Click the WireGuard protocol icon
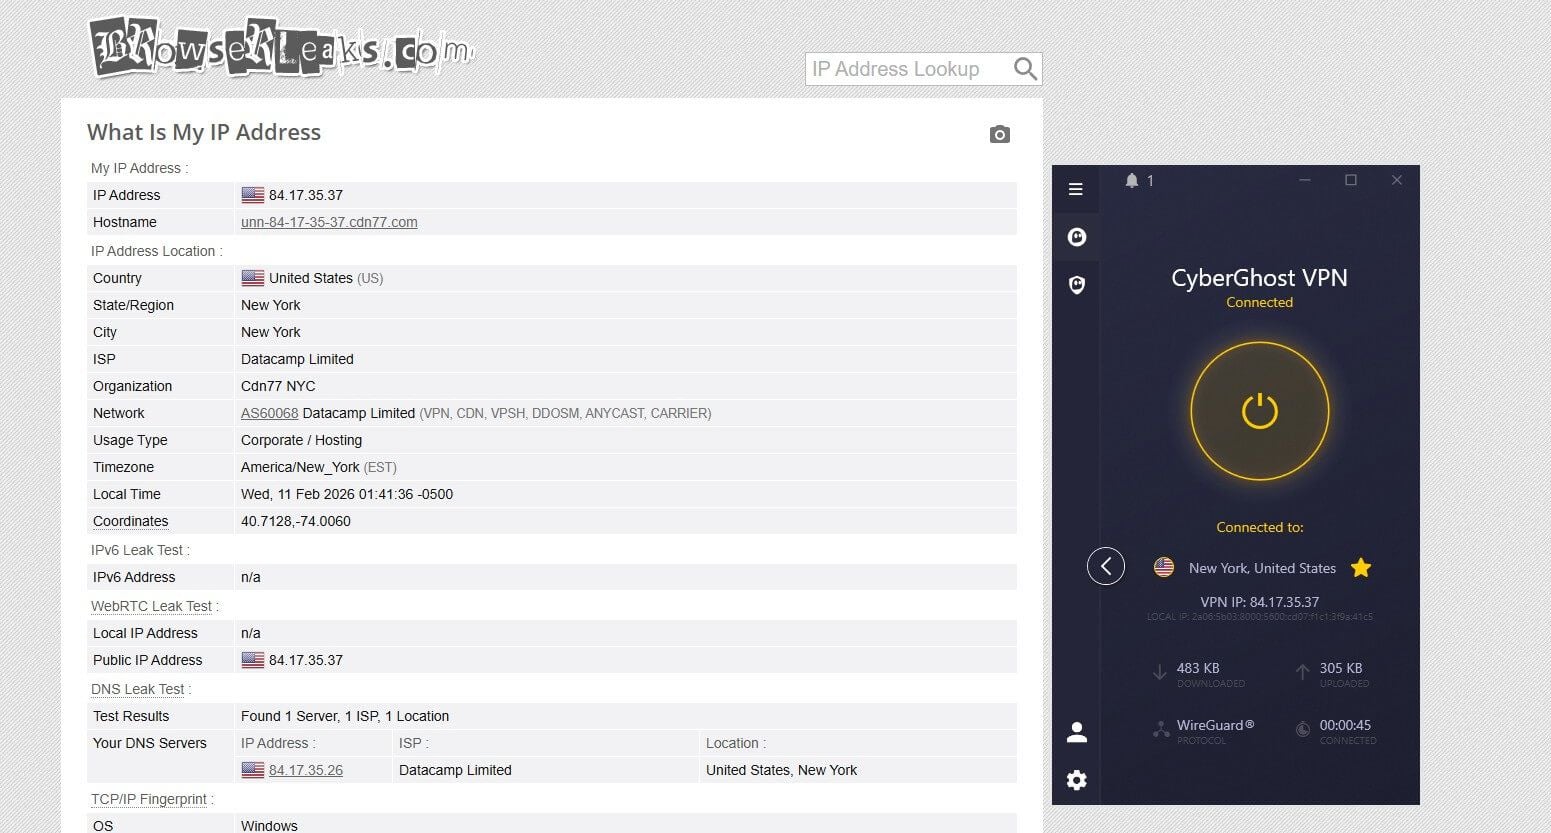The height and width of the screenshot is (833, 1551). [x=1160, y=730]
